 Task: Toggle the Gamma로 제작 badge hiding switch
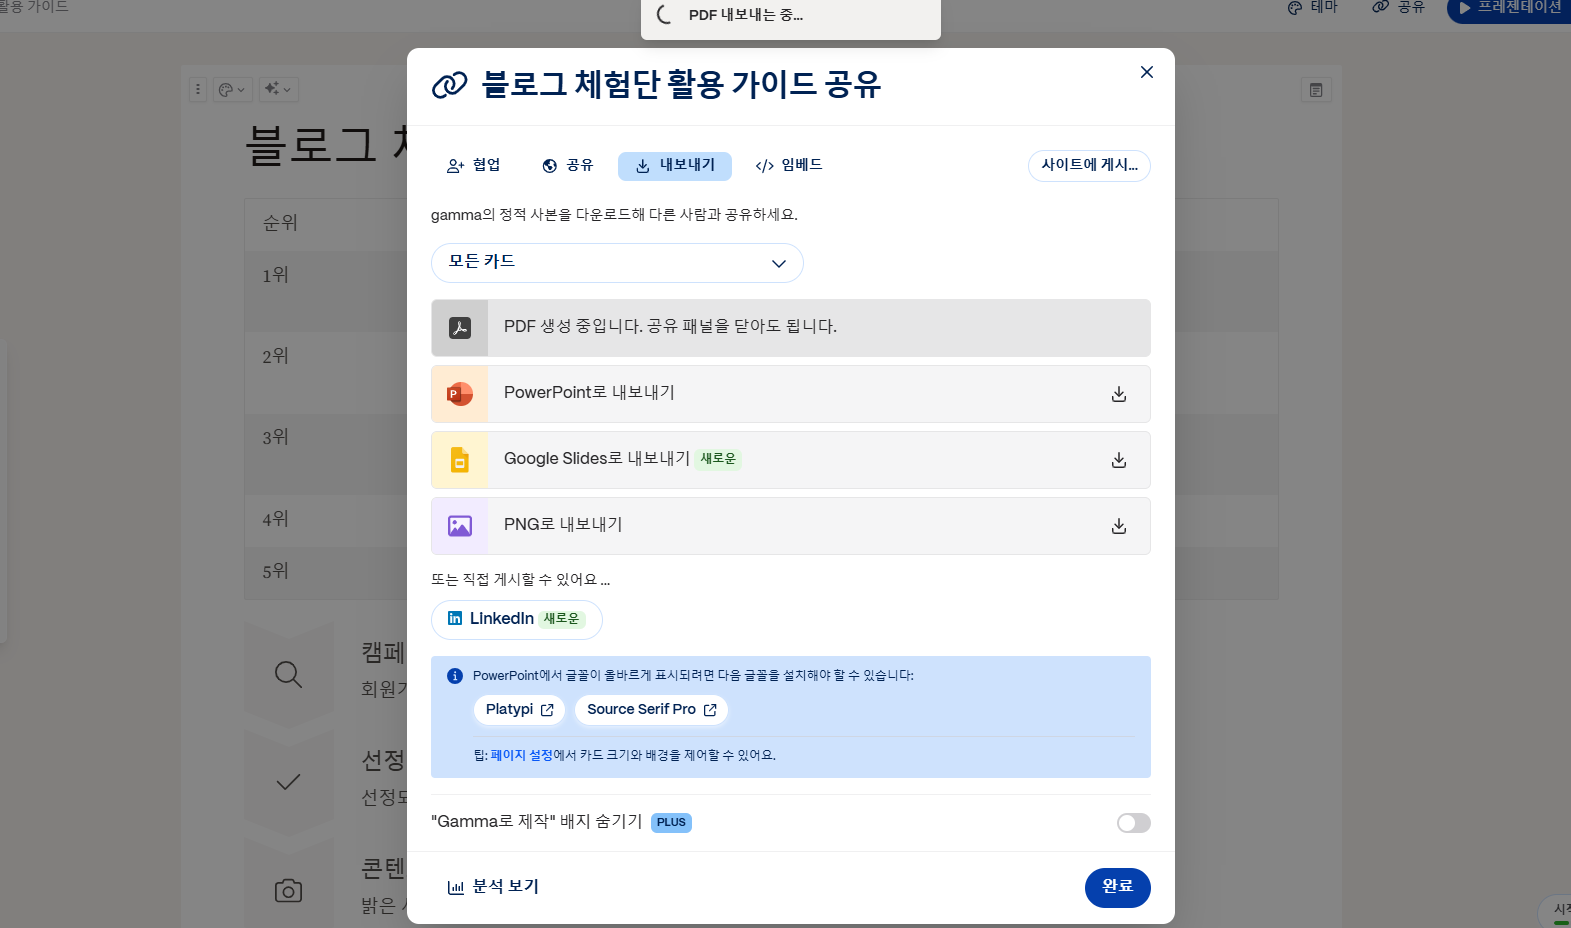pos(1134,823)
